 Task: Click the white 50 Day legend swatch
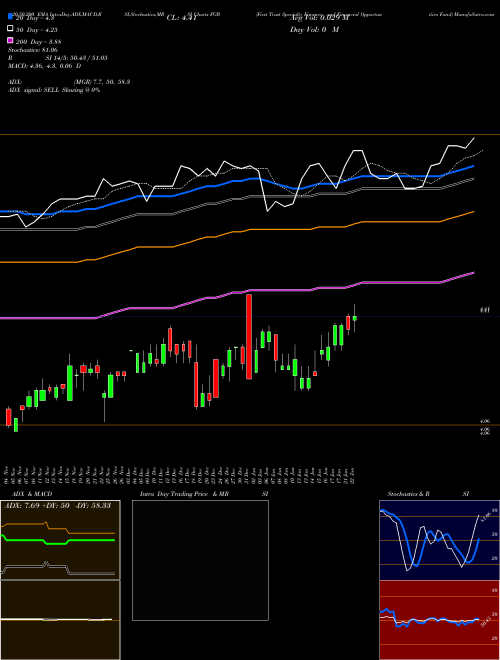tap(11, 29)
